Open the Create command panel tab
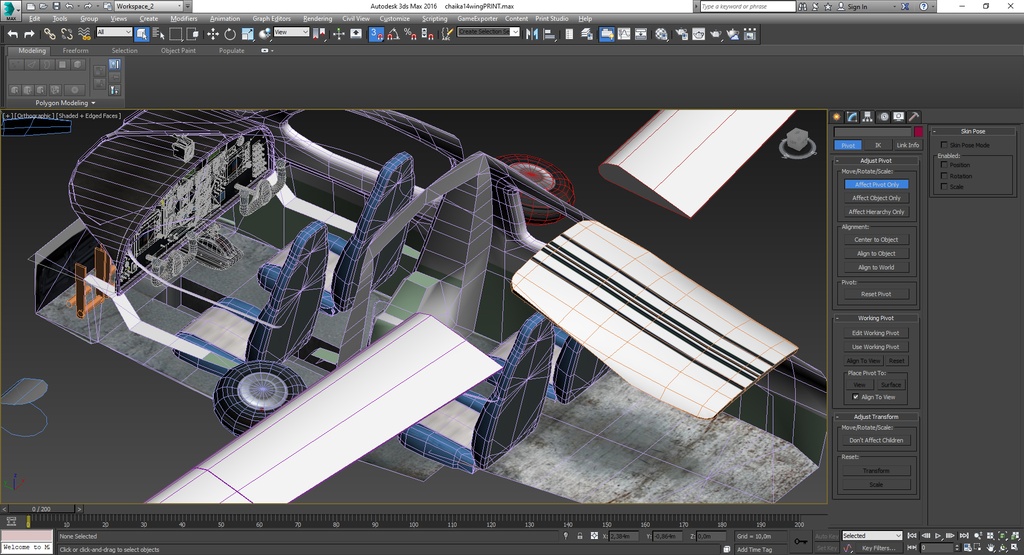Image resolution: width=1024 pixels, height=555 pixels. click(837, 116)
